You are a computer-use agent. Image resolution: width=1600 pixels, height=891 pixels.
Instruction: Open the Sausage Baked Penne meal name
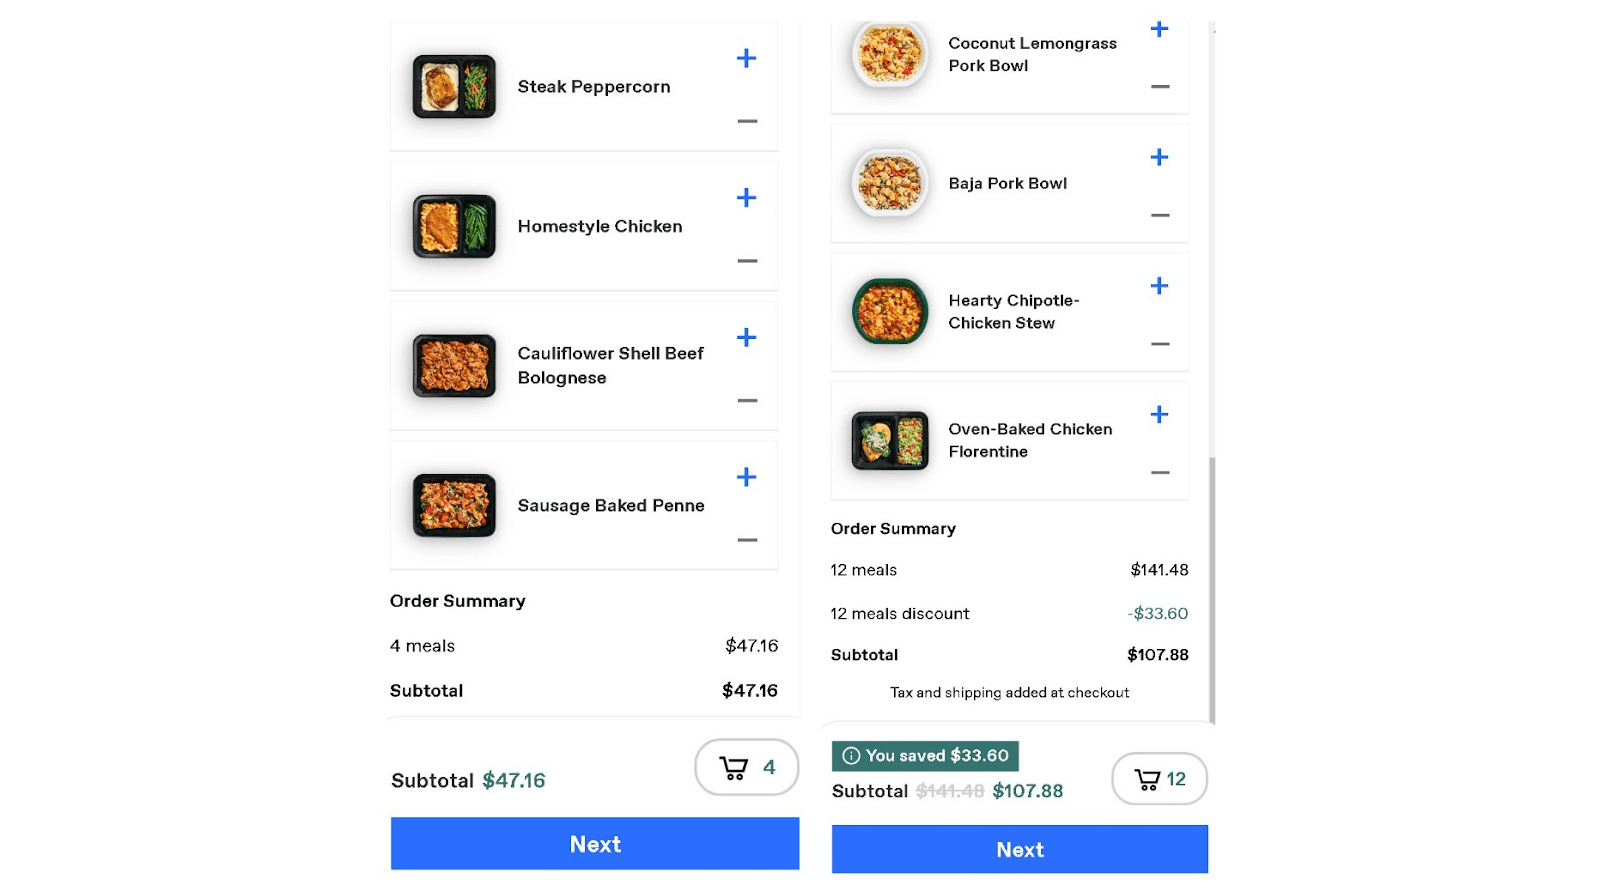point(611,506)
